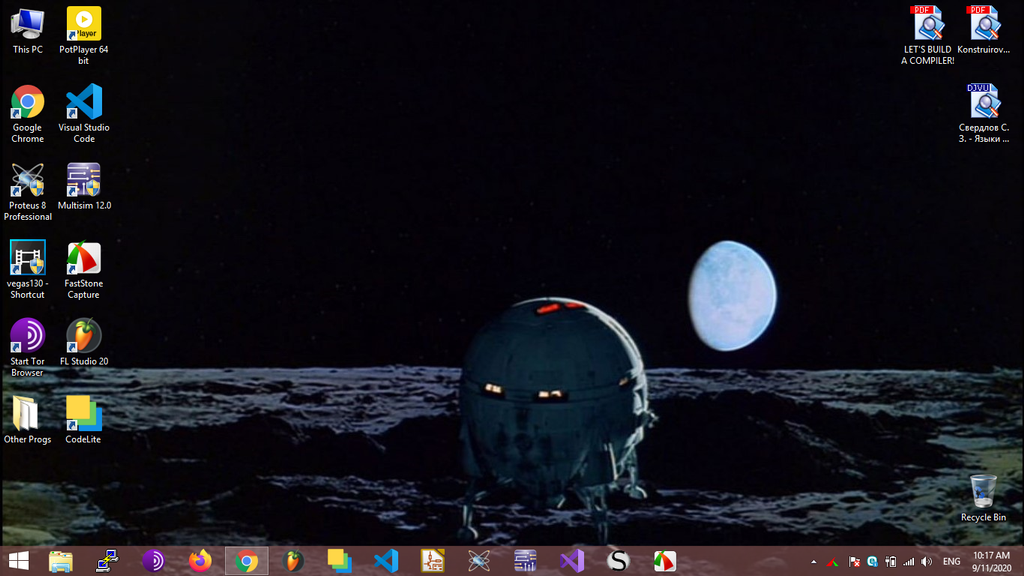
Task: Click the FastStone tray icon
Action: [x=833, y=562]
